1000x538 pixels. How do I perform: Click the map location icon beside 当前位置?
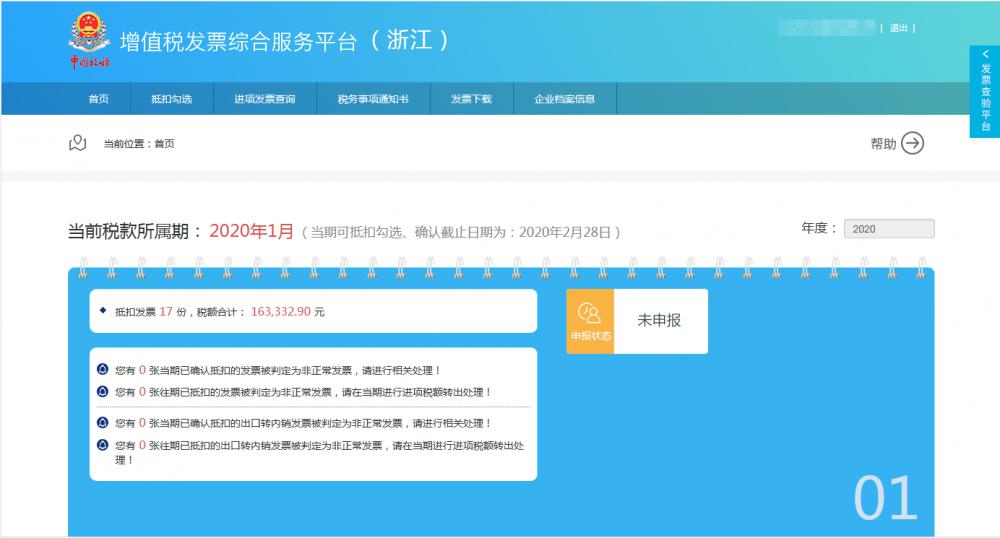coord(78,143)
